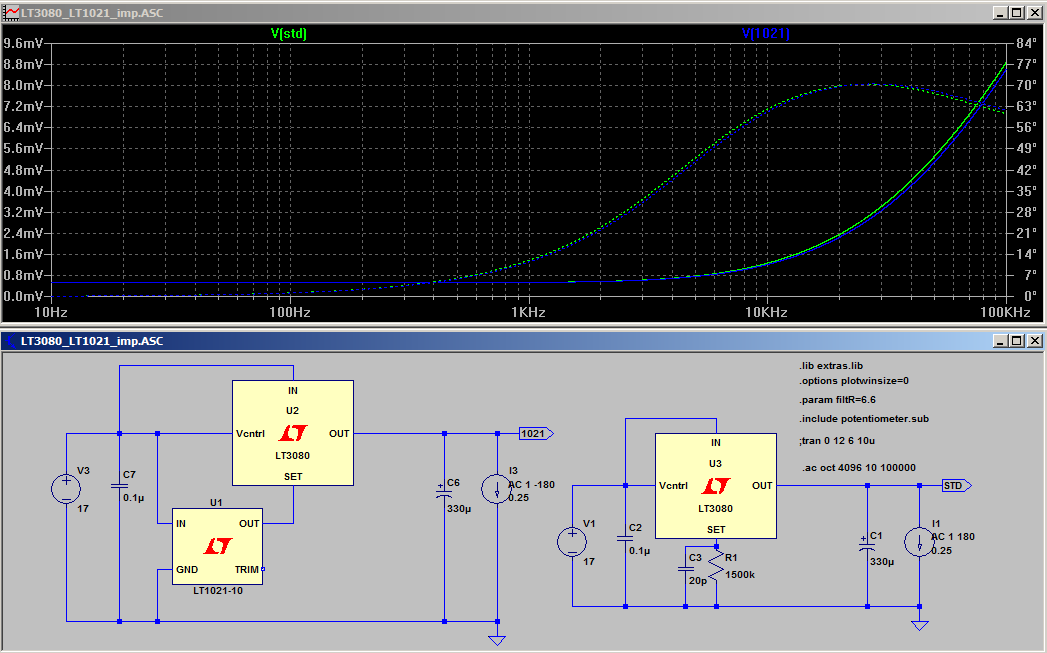Screen dimensions: 1047x653
Task: Select capacitor C6 symbol
Action: (x=444, y=493)
